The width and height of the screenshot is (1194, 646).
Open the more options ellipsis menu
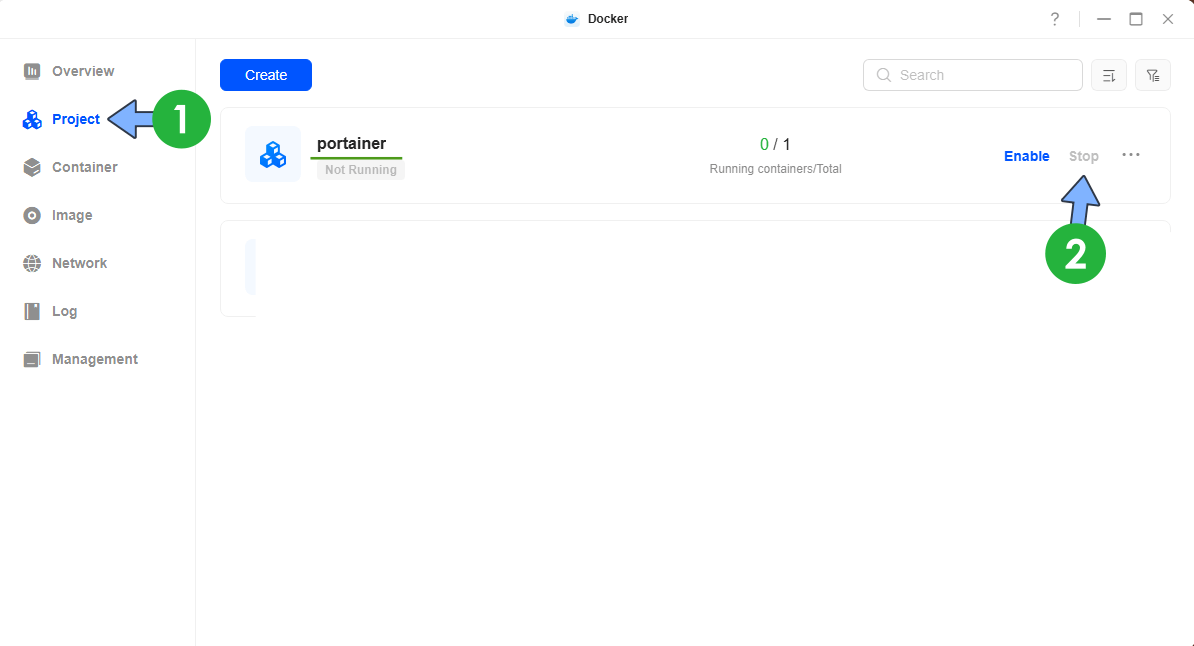(1131, 155)
